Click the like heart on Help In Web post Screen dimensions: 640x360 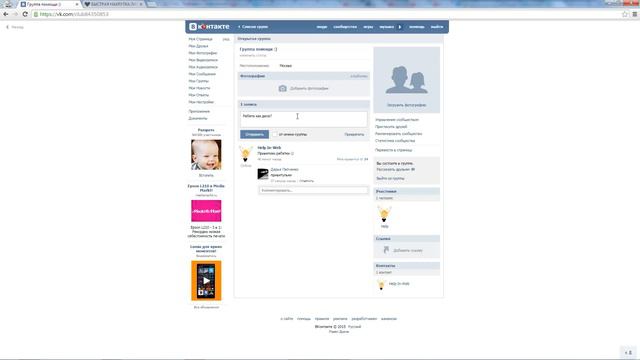point(361,159)
